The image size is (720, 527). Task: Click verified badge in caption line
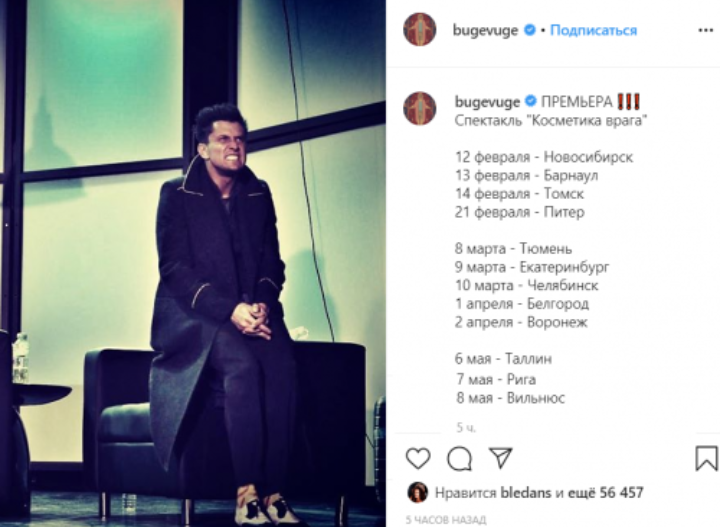[531, 101]
